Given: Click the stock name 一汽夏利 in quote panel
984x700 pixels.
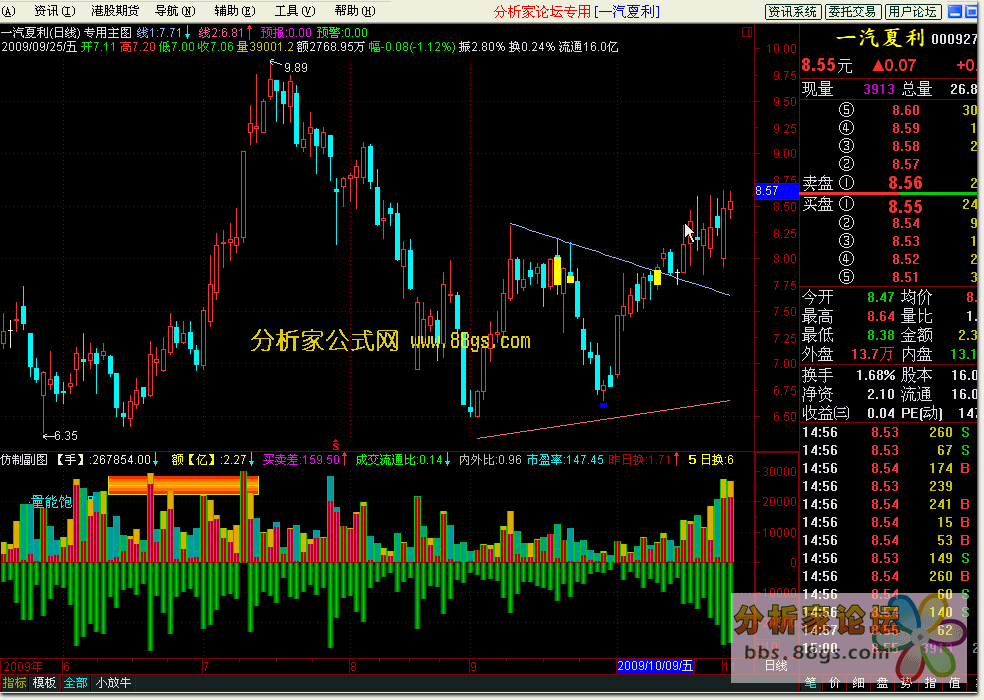Looking at the screenshot, I should (x=881, y=38).
